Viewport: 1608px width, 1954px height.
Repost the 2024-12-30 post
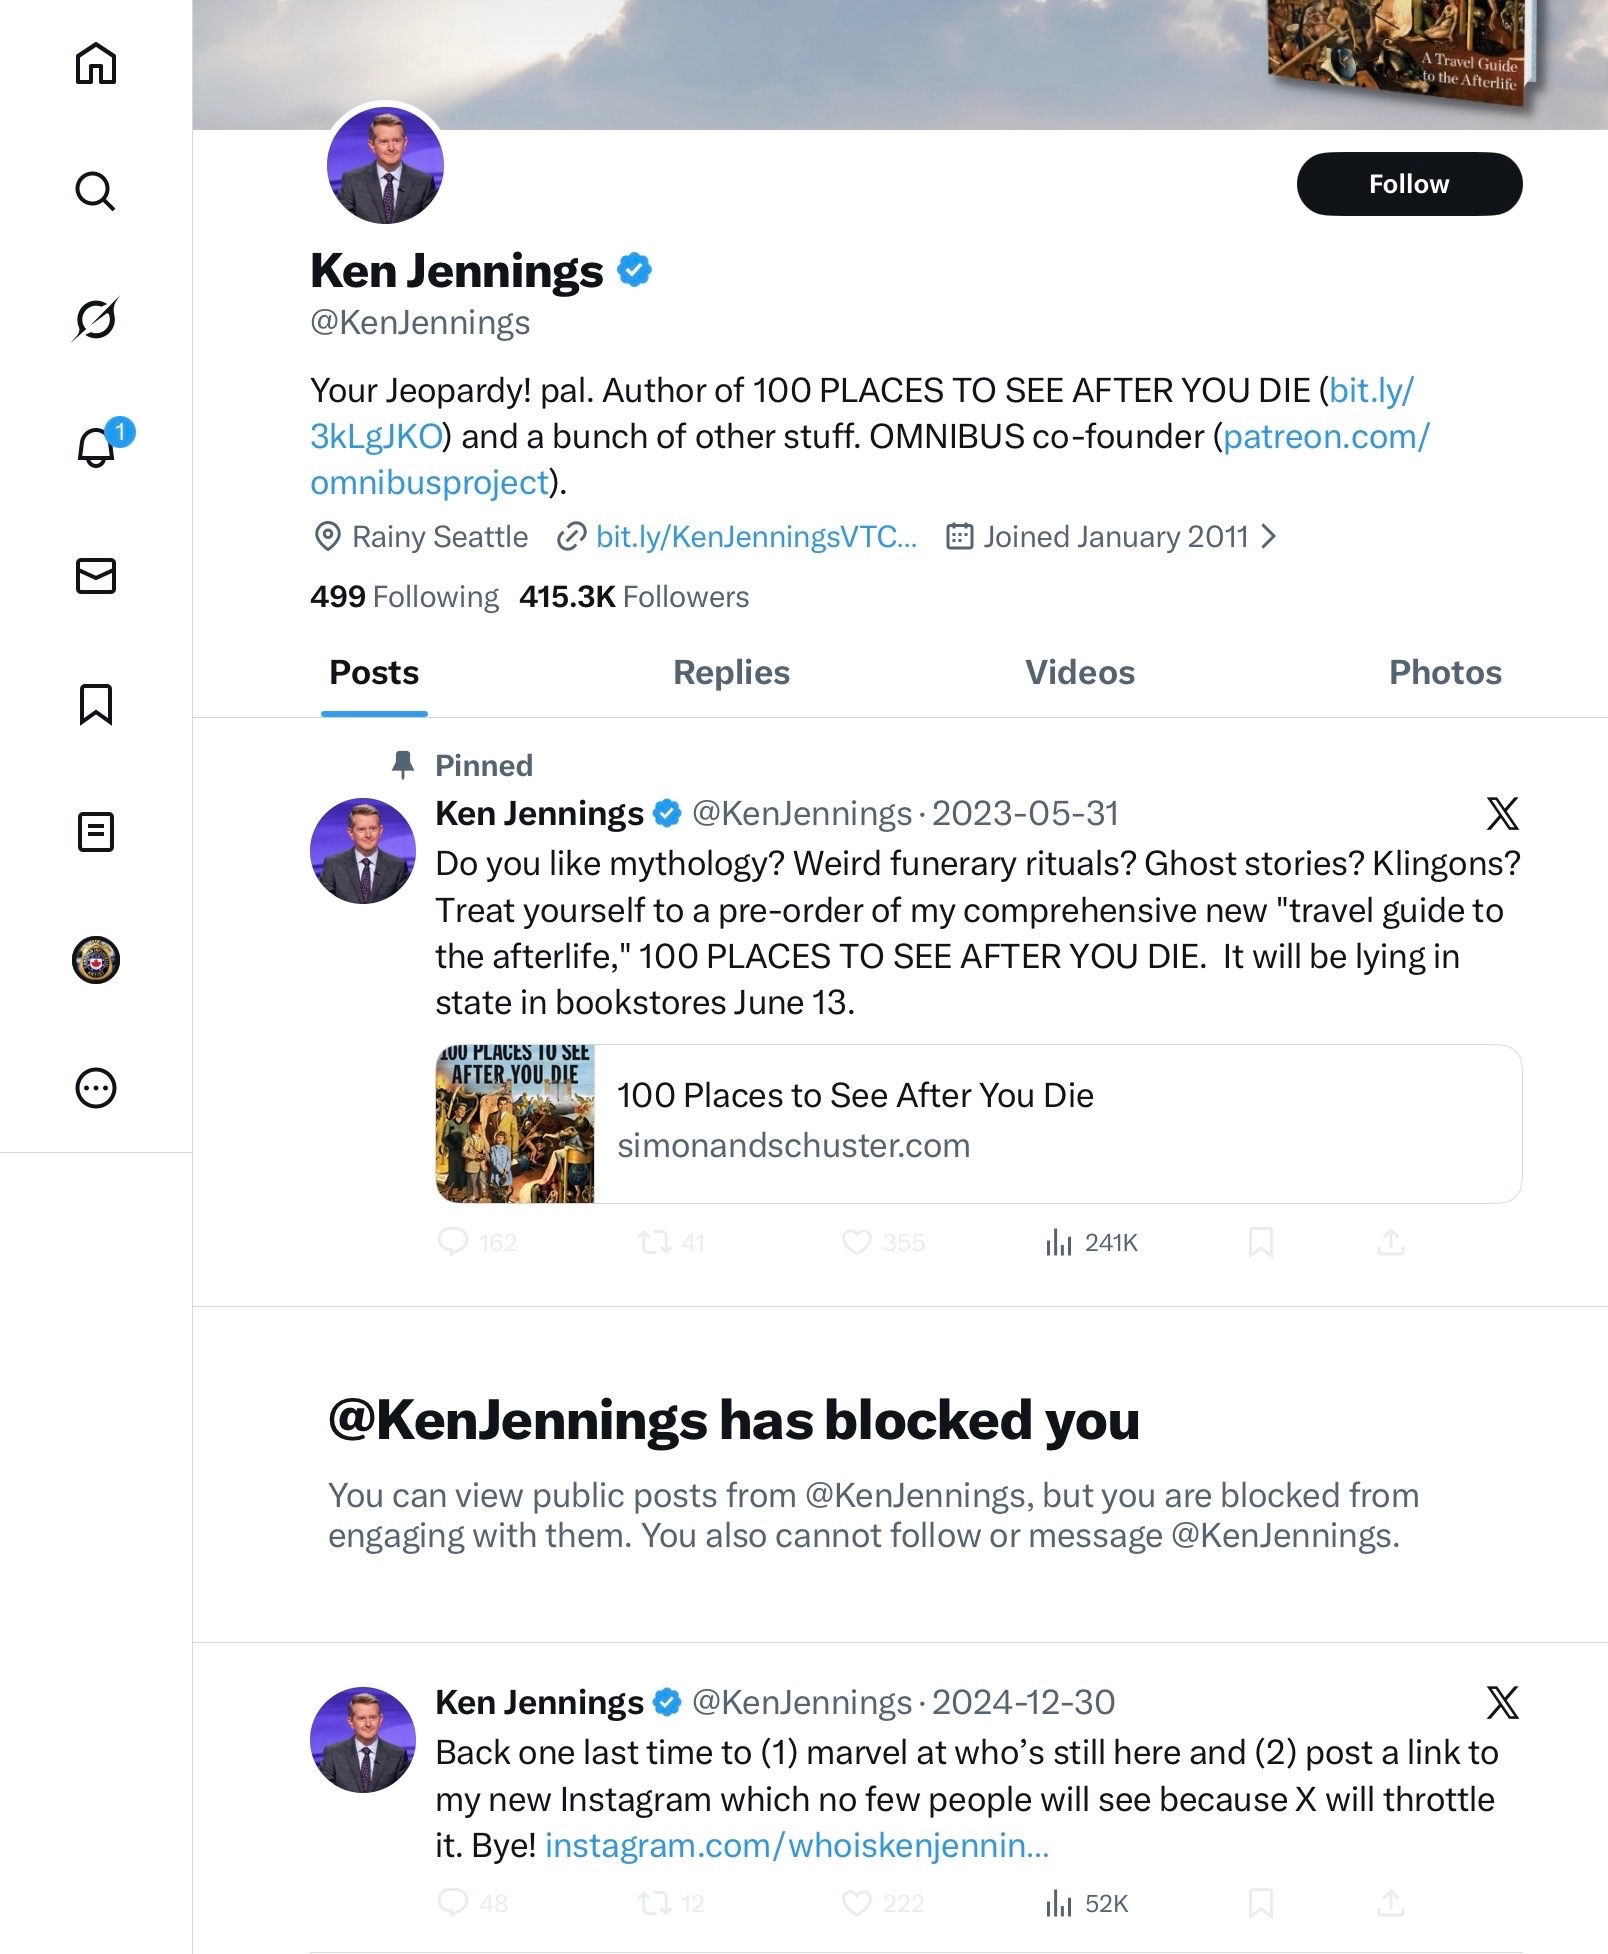coord(655,1903)
